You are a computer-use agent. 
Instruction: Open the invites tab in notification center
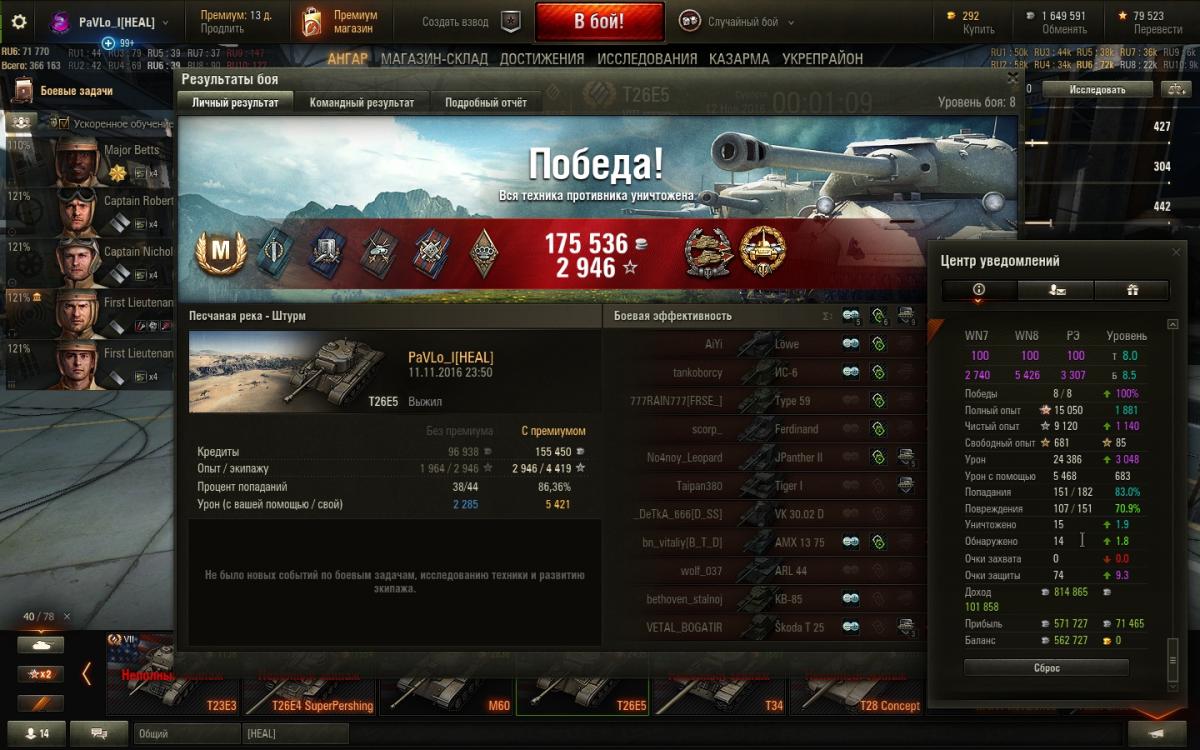click(x=1055, y=290)
